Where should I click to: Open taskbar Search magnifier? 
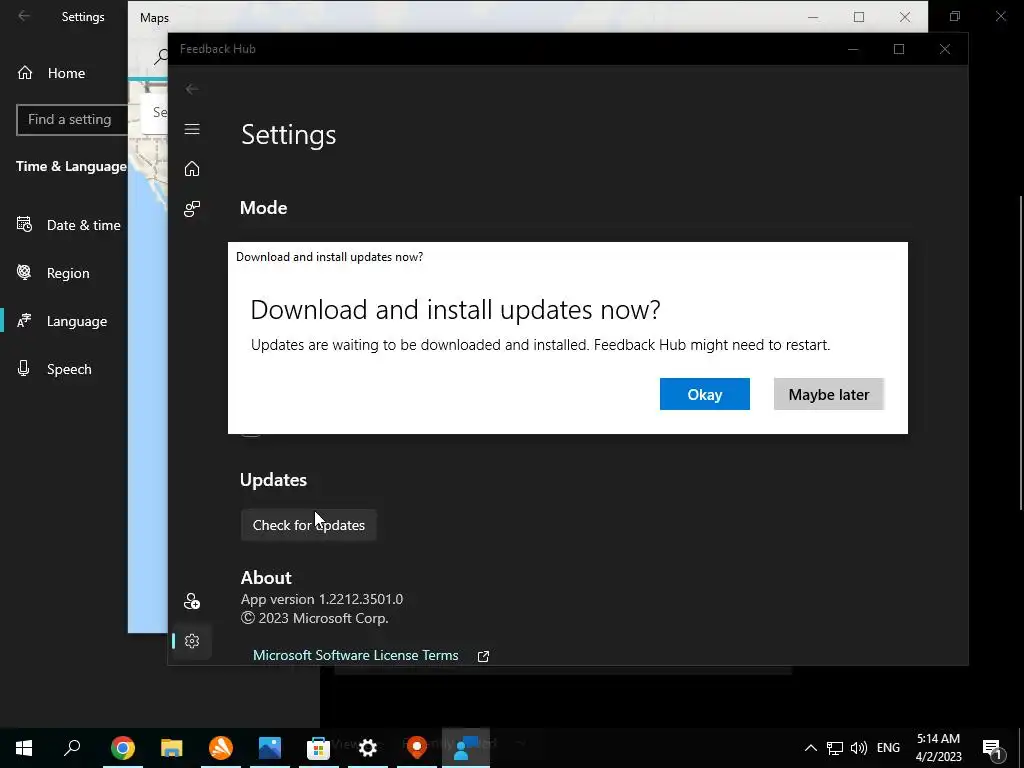coord(72,748)
